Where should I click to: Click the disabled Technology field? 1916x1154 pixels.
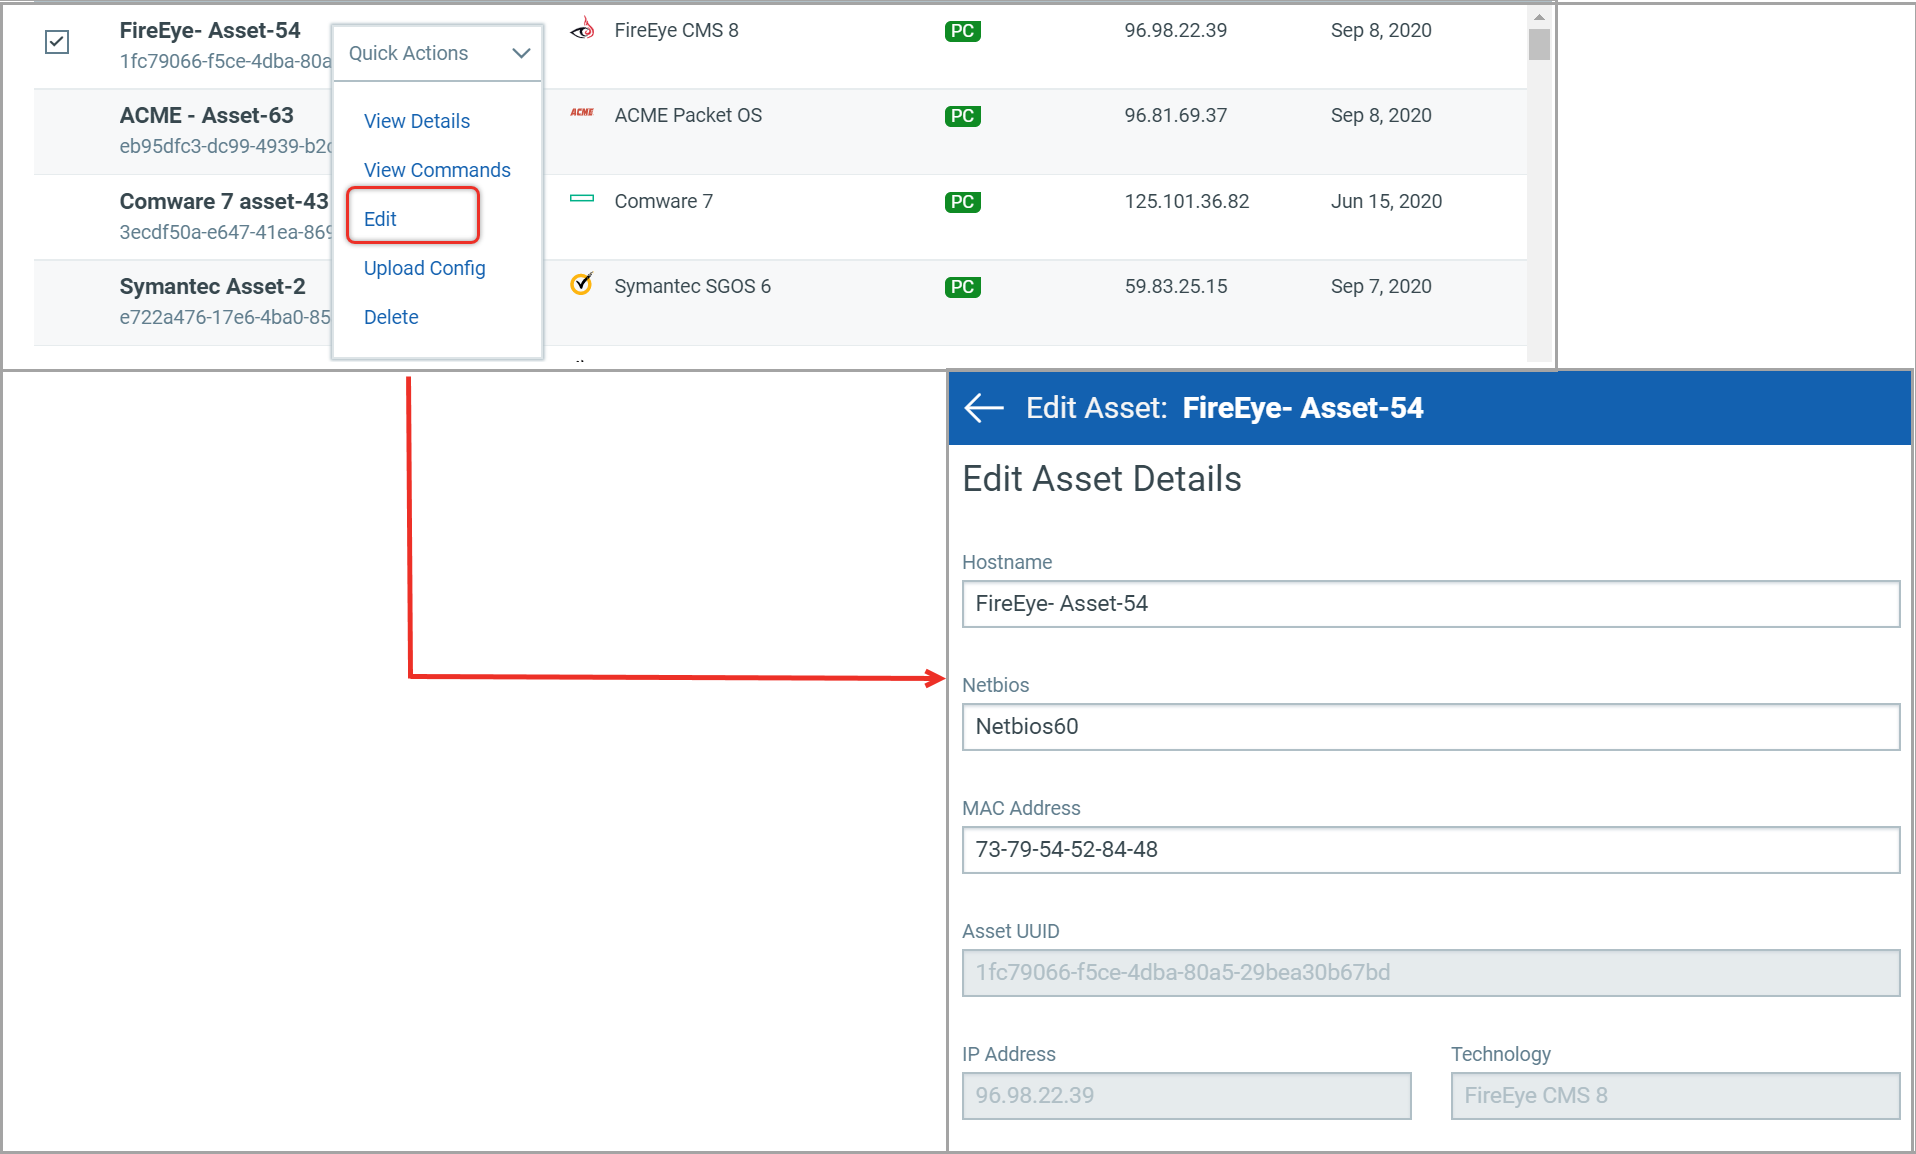(1675, 1096)
